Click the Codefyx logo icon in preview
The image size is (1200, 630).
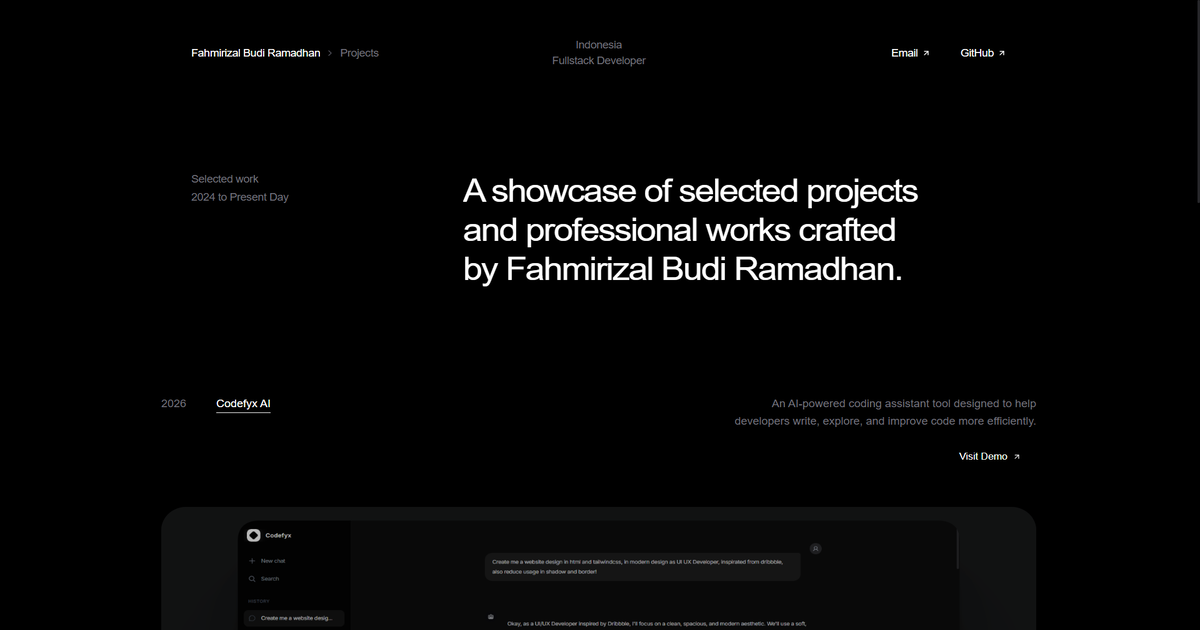coord(253,535)
